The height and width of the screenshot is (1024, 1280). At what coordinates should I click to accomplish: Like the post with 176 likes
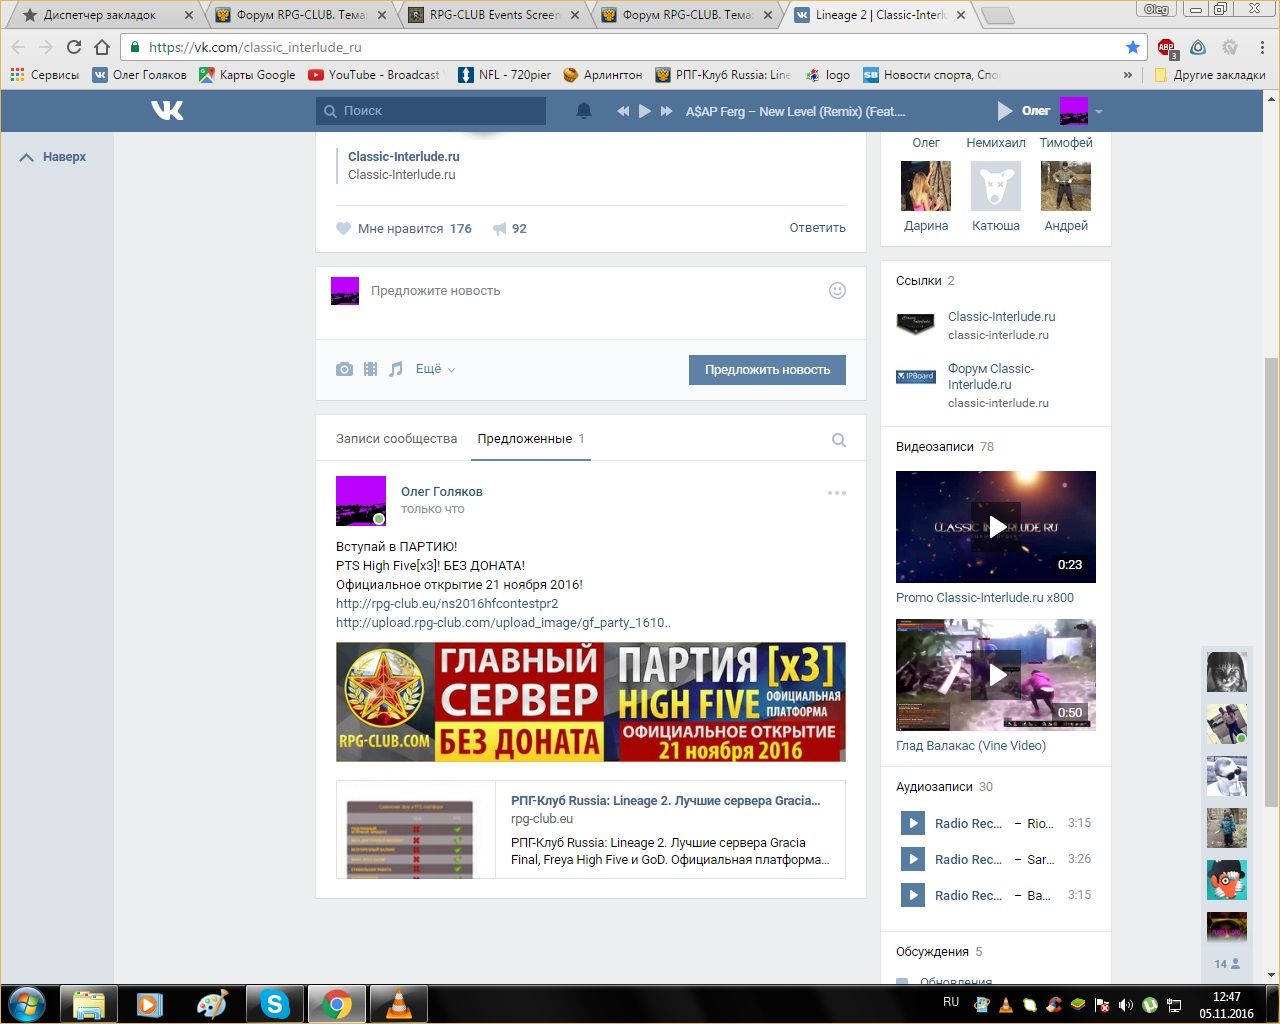[403, 228]
